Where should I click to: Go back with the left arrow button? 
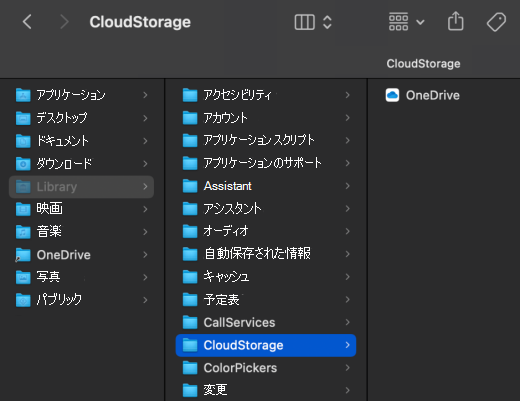tap(27, 22)
